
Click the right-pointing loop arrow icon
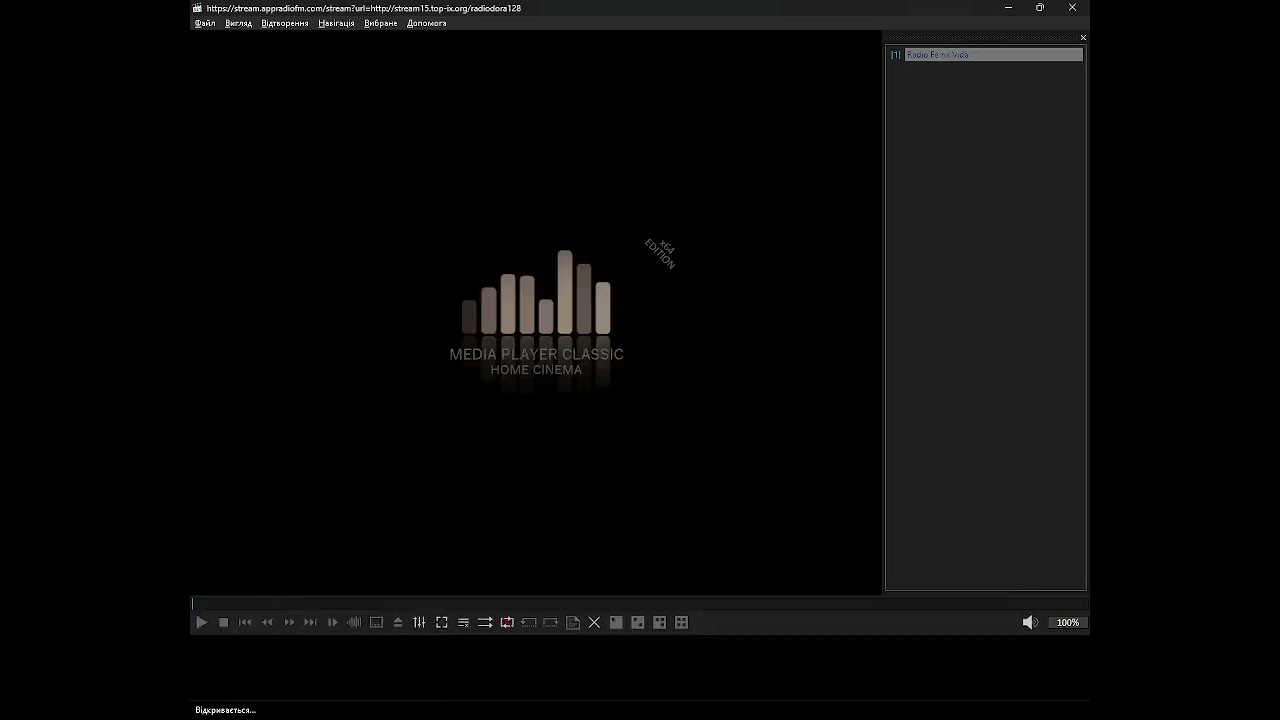551,622
